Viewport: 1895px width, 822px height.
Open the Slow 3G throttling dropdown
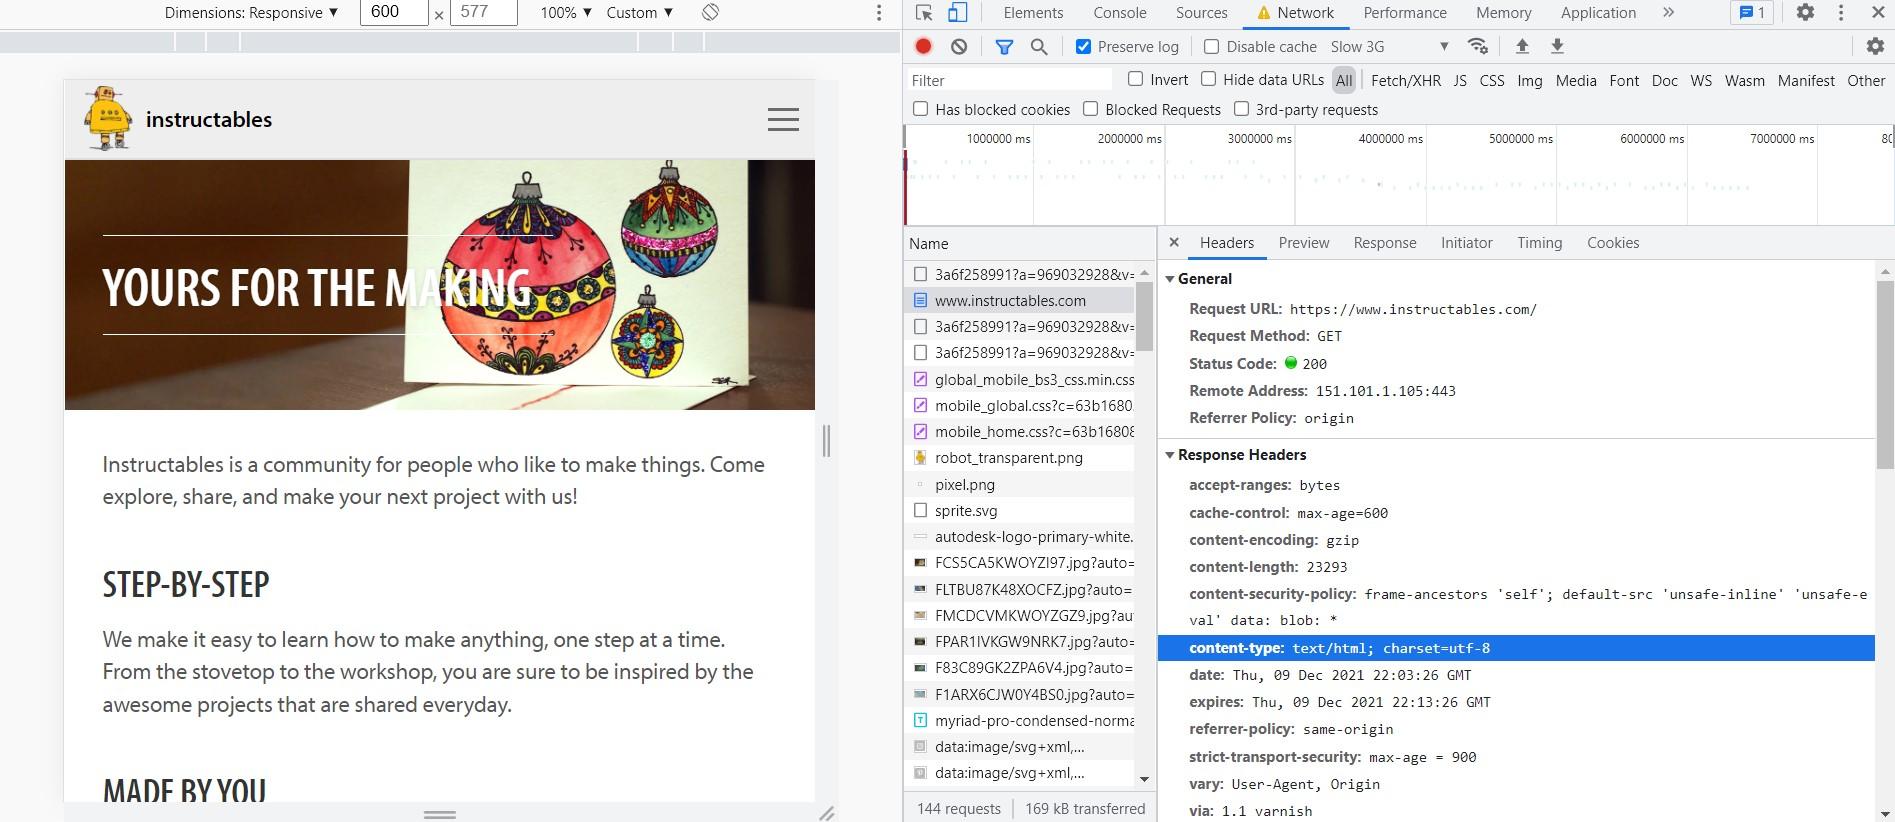pos(1389,46)
